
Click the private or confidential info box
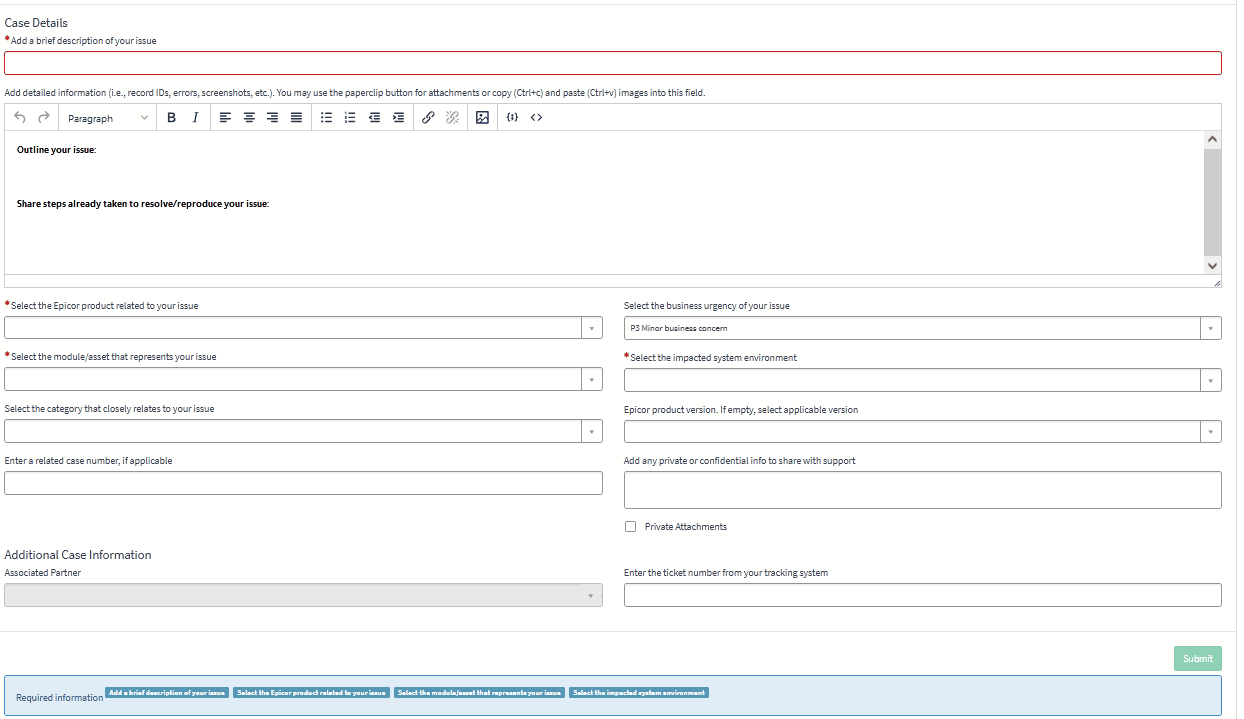(x=922, y=490)
